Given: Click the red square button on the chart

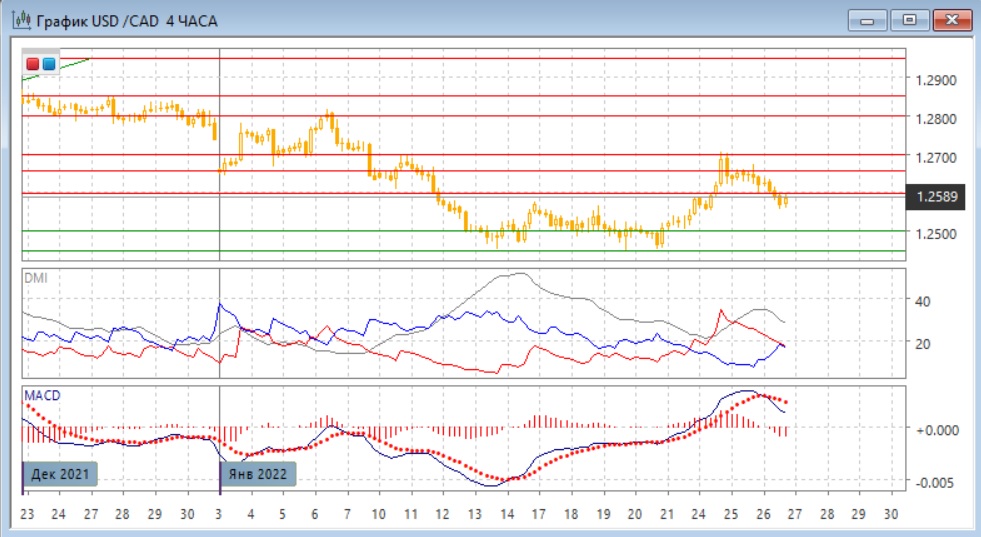Looking at the screenshot, I should click(33, 65).
